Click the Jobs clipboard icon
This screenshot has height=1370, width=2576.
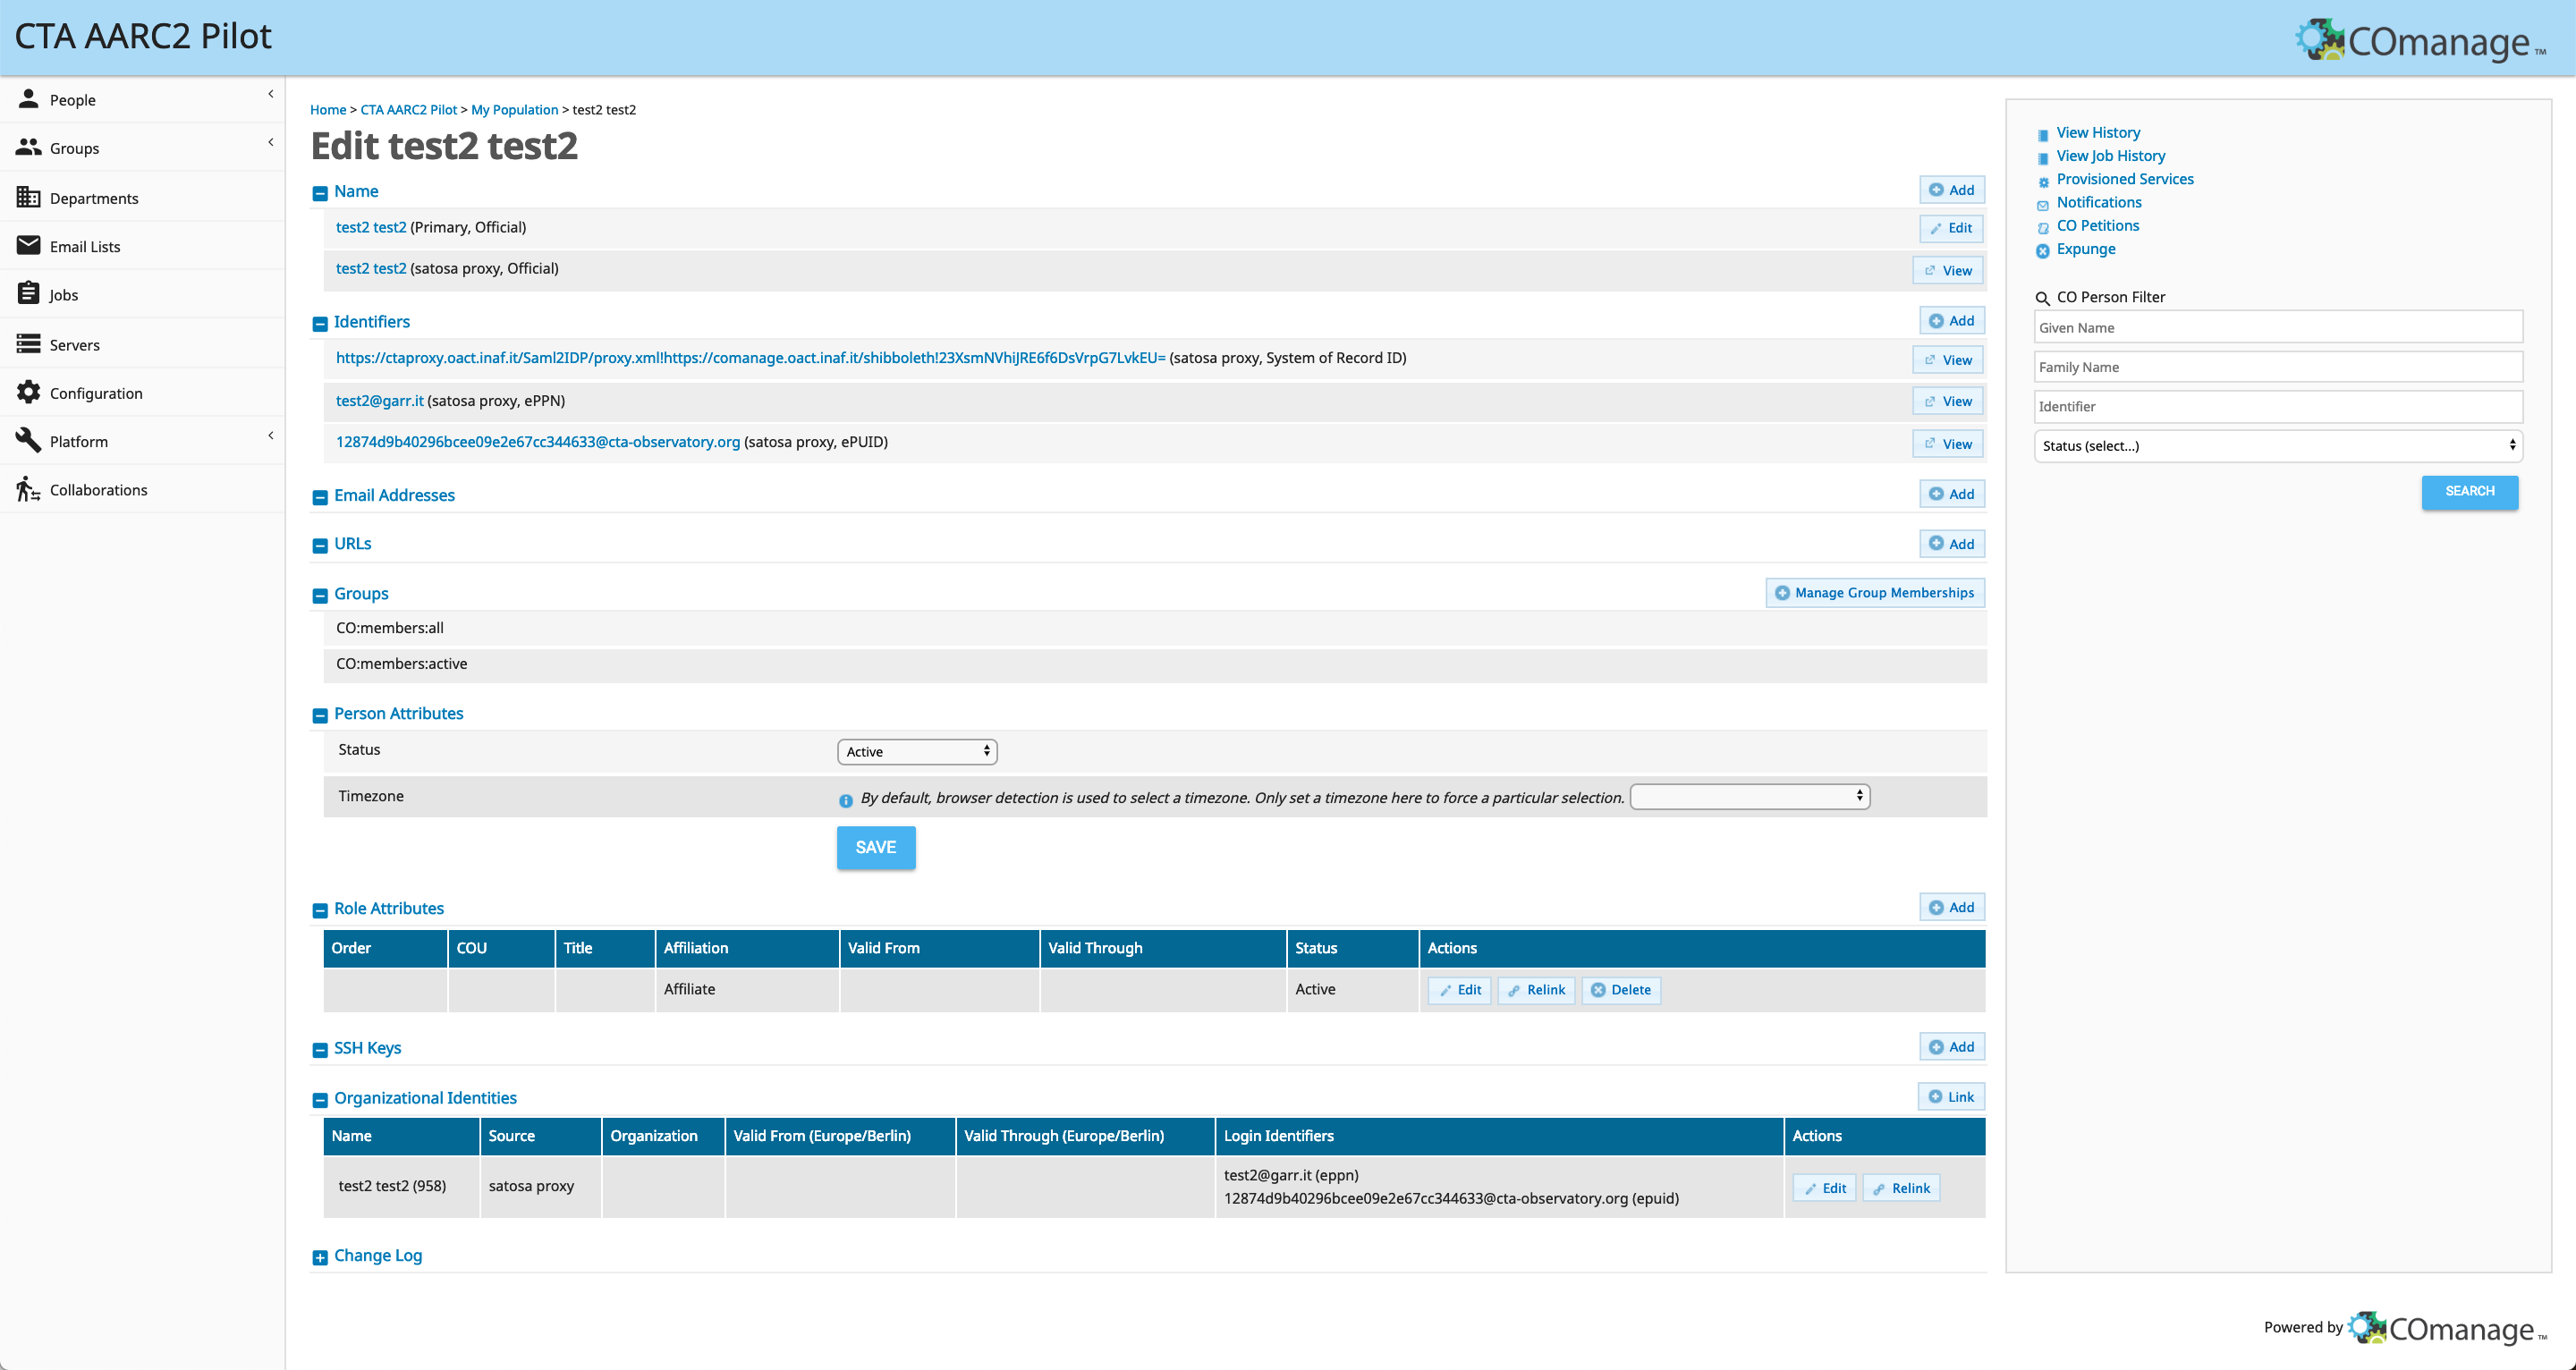[28, 293]
